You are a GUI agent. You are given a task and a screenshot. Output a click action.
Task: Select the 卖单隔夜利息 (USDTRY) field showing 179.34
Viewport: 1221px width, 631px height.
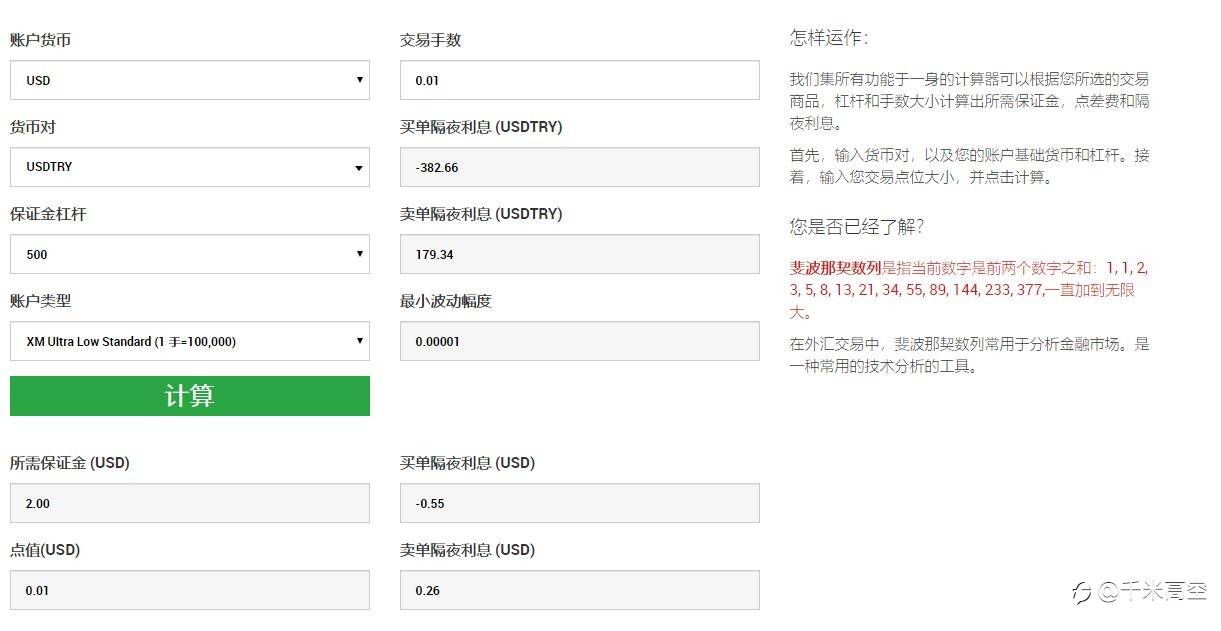(580, 254)
